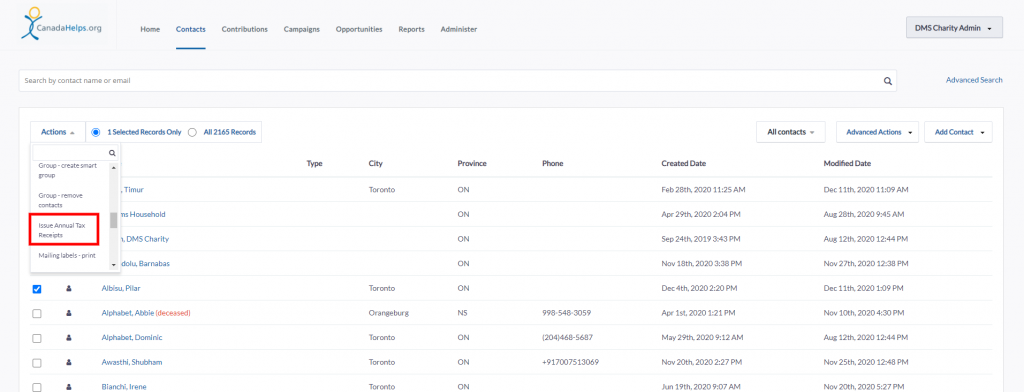Image resolution: width=1024 pixels, height=392 pixels.
Task: Open the Contacts tab
Action: click(x=191, y=29)
